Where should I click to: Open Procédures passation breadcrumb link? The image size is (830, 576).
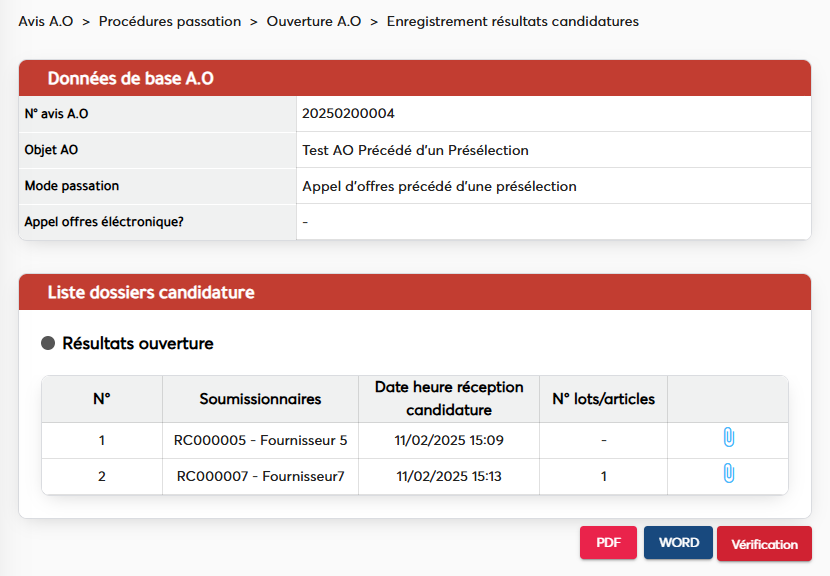tap(170, 21)
